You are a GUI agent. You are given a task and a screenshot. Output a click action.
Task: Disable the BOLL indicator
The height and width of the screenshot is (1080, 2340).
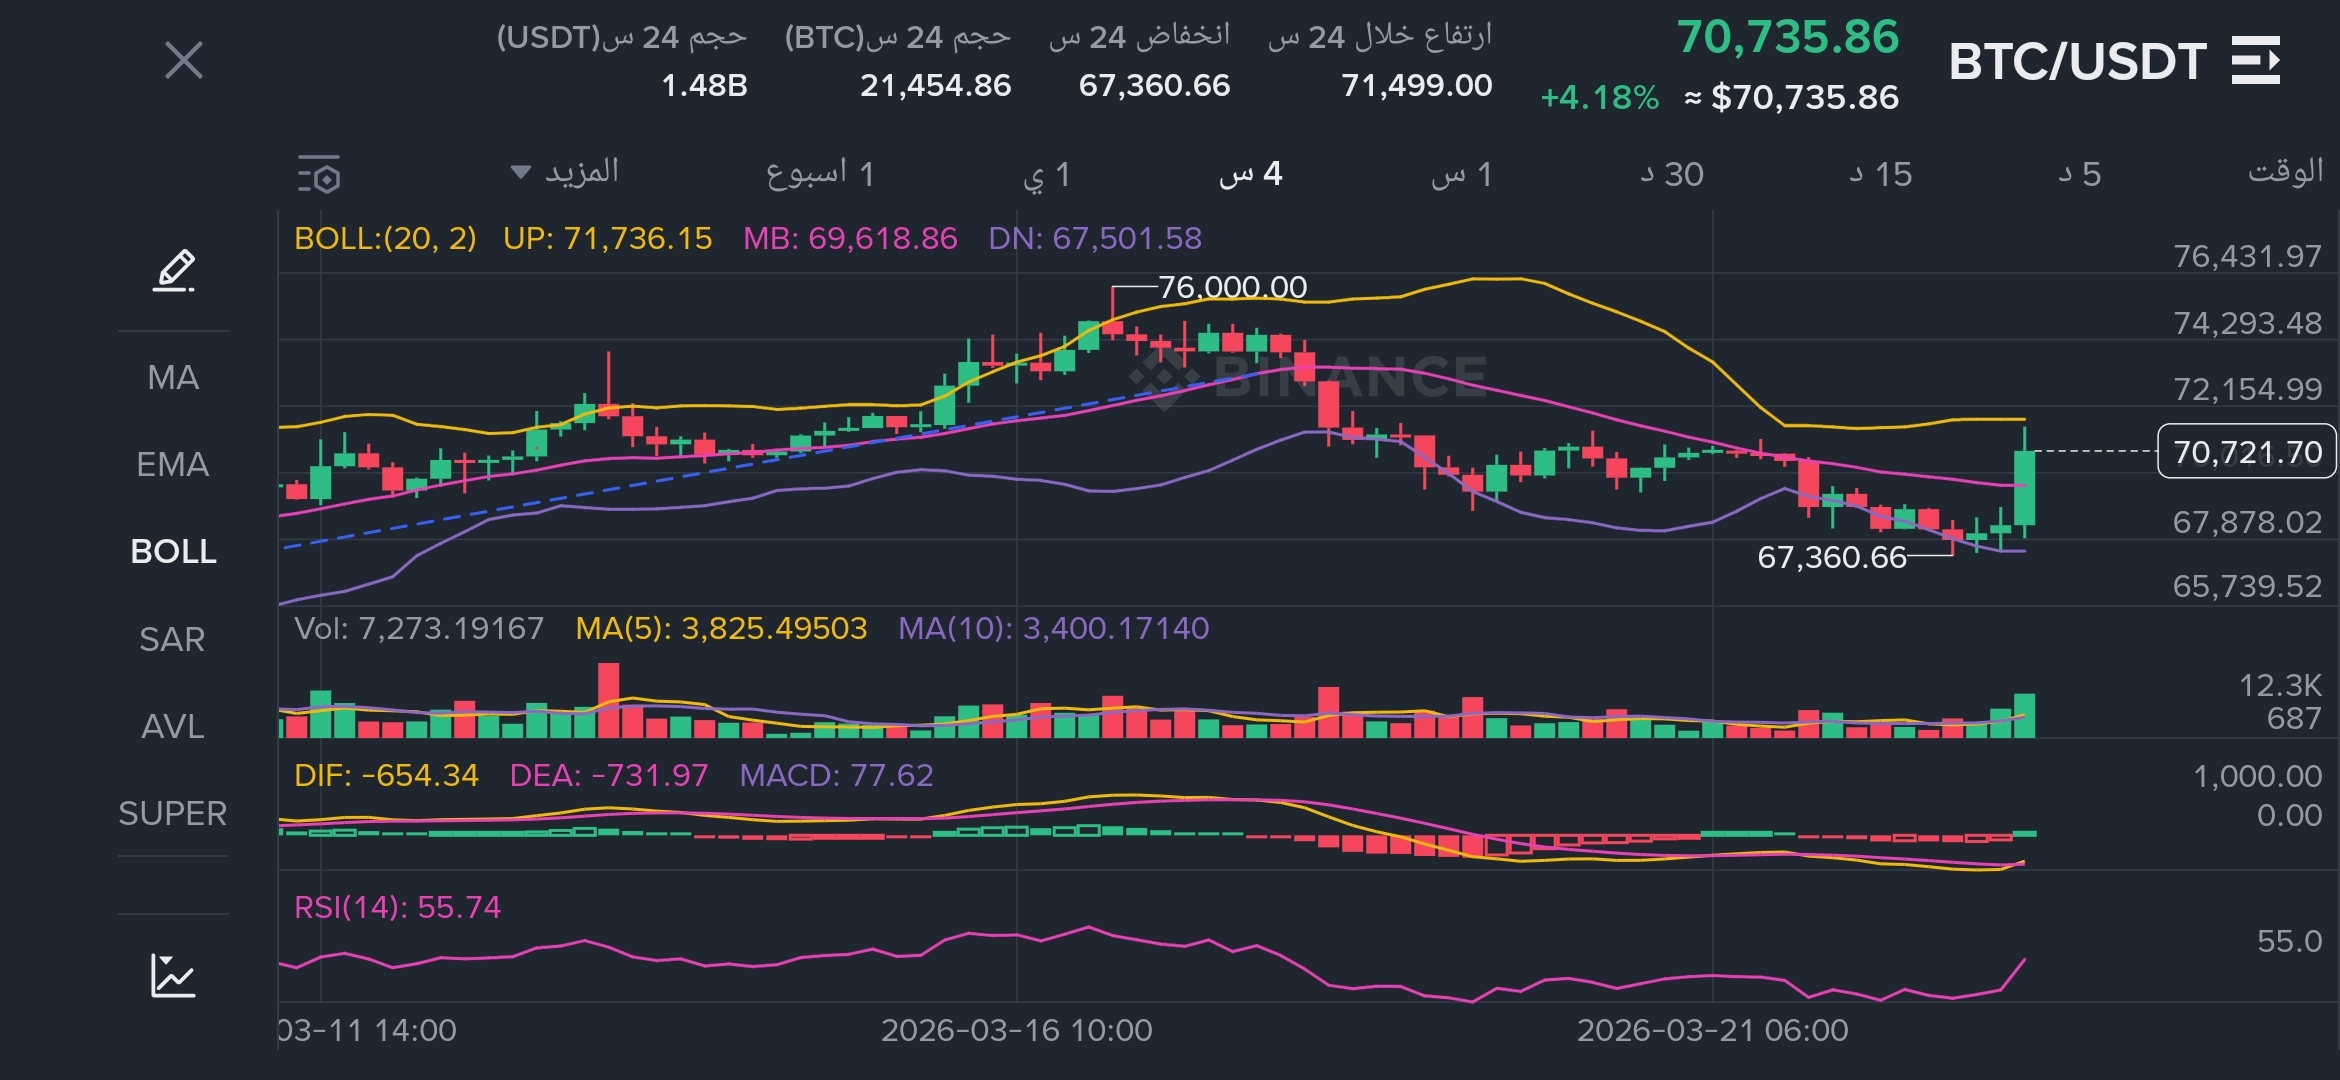[173, 551]
